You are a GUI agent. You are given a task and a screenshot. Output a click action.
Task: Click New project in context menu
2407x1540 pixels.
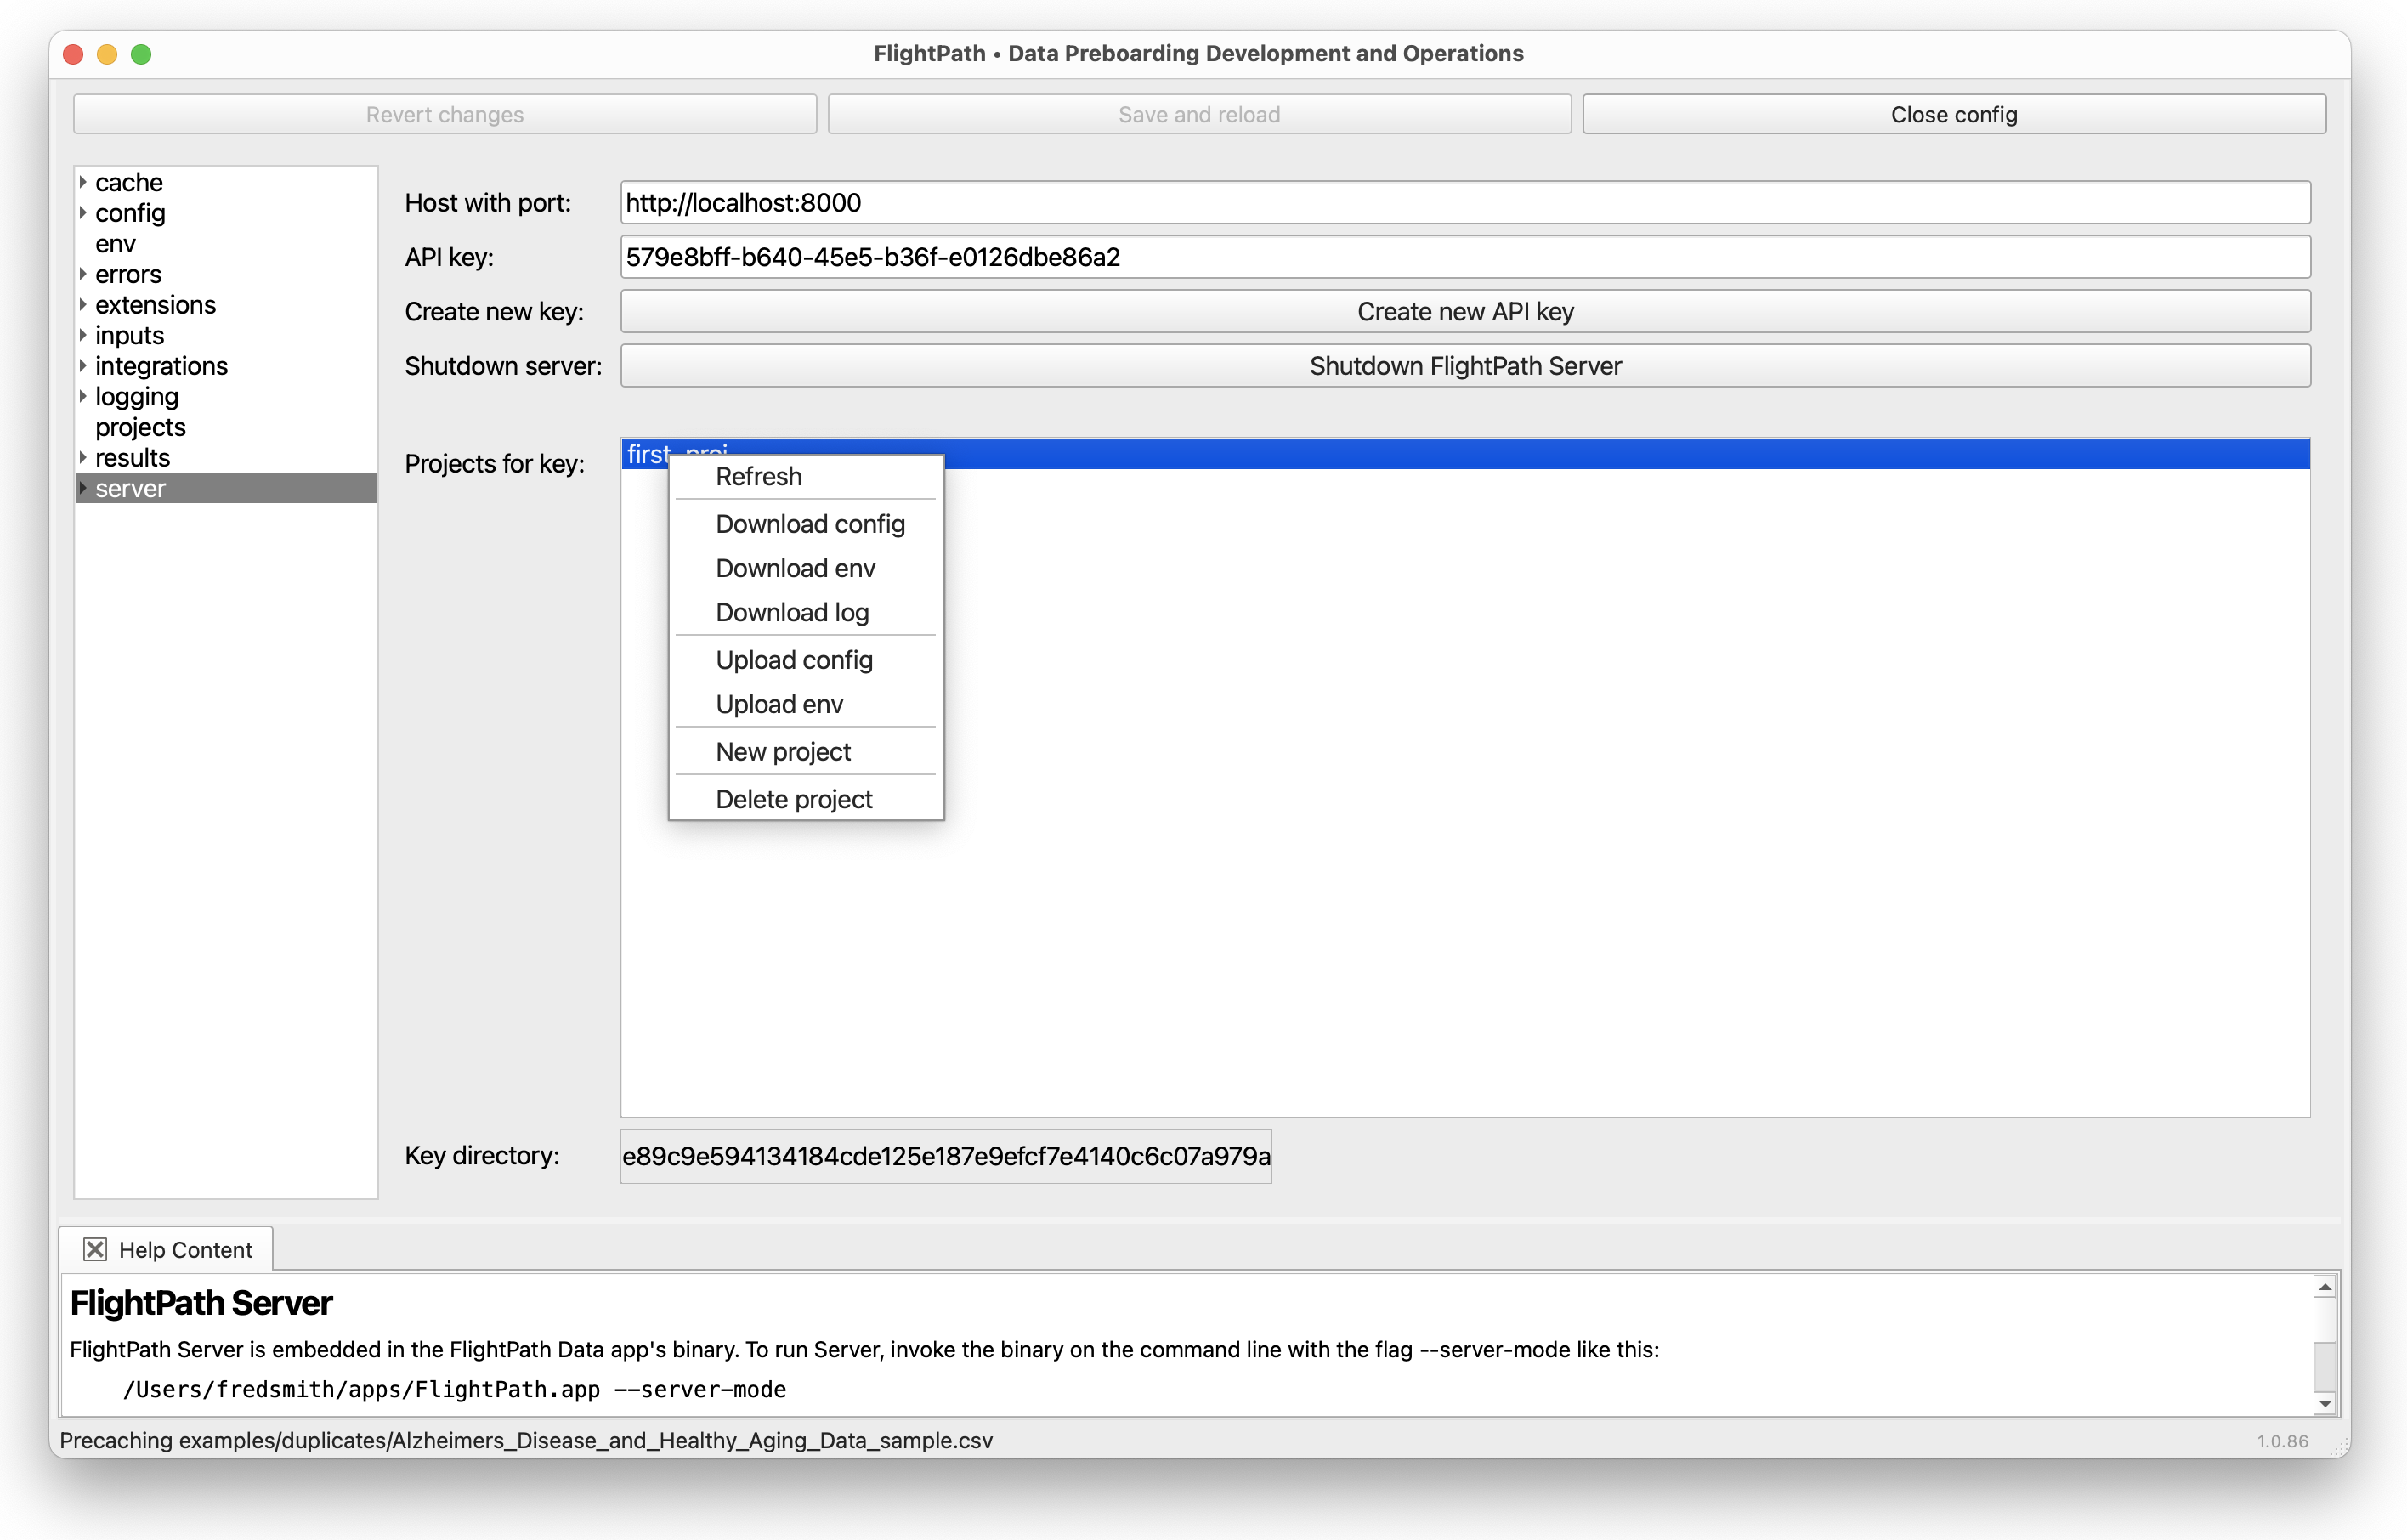click(x=782, y=751)
